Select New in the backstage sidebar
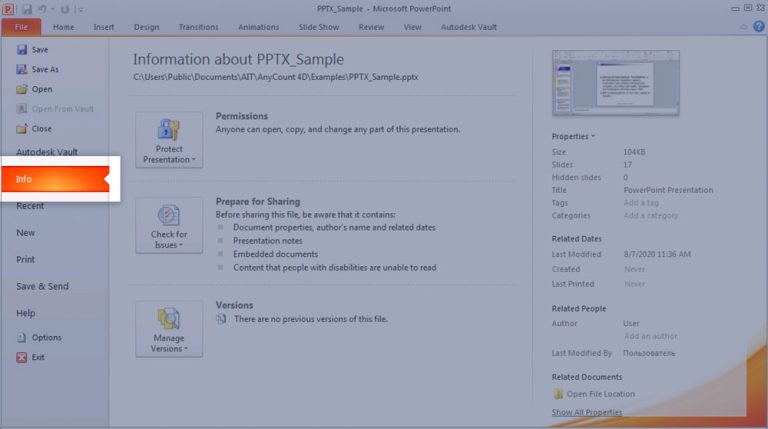 [x=25, y=233]
